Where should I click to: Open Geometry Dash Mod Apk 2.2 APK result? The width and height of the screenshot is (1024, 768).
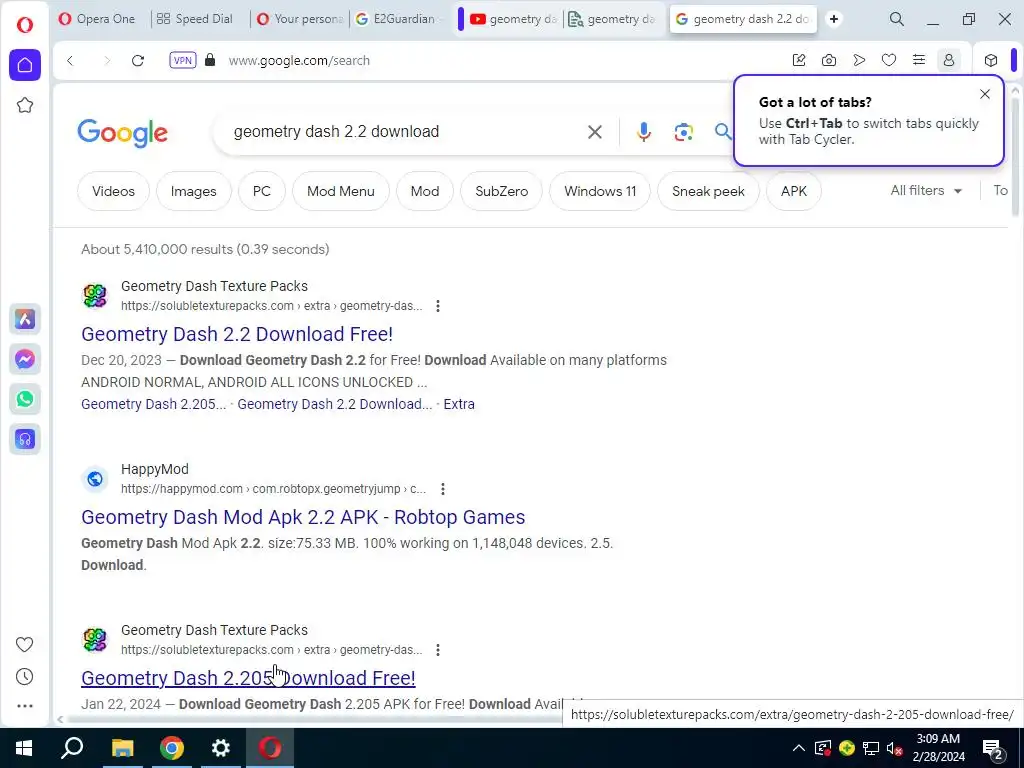tap(303, 517)
